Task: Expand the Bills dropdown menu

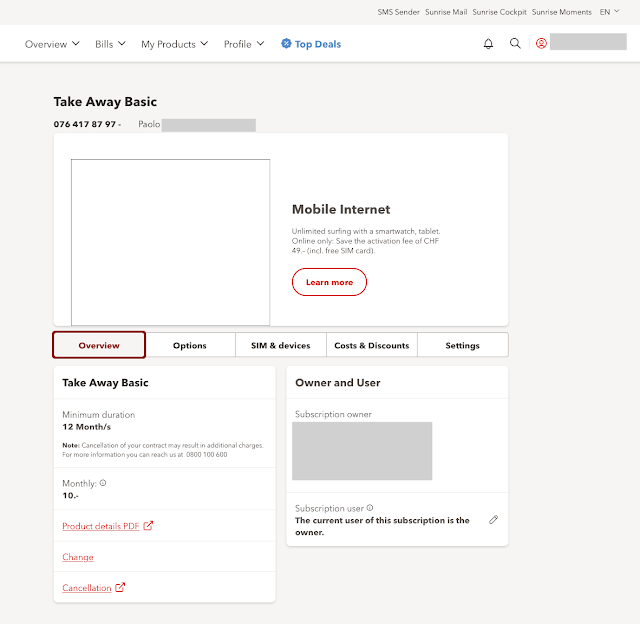Action: coord(110,44)
